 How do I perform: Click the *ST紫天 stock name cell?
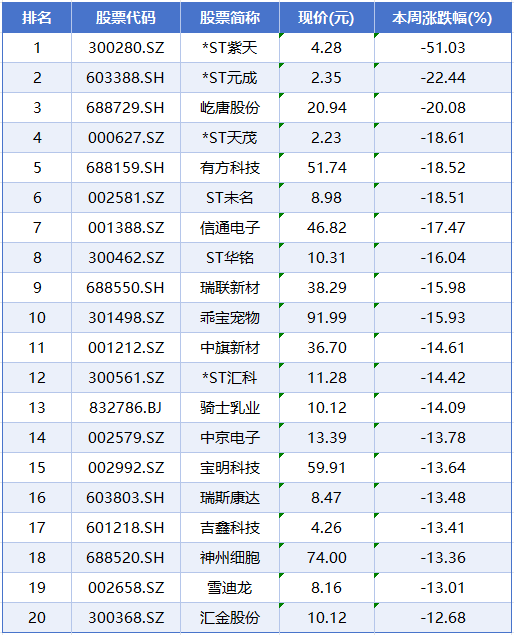pyautogui.click(x=230, y=48)
